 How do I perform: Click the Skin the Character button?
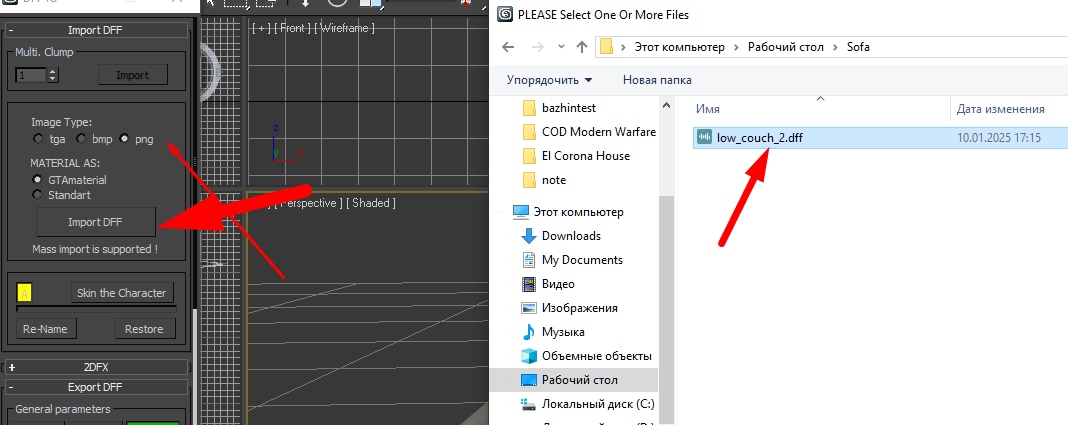pos(122,293)
